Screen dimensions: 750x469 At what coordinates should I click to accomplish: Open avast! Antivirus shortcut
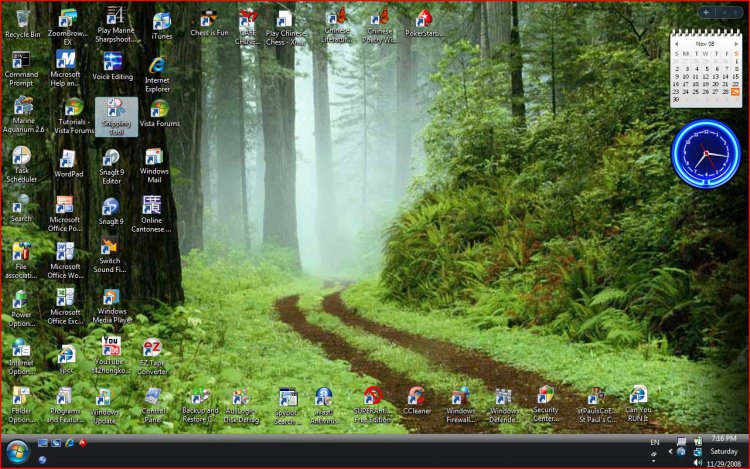[x=324, y=406]
